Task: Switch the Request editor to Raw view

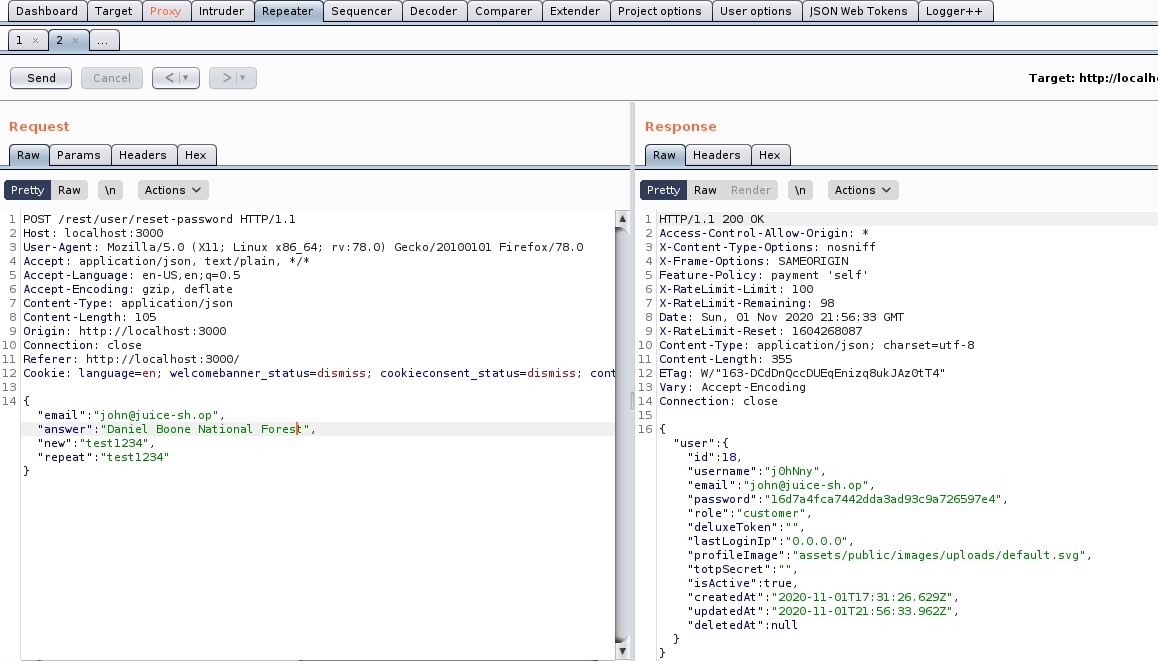Action: 69,189
